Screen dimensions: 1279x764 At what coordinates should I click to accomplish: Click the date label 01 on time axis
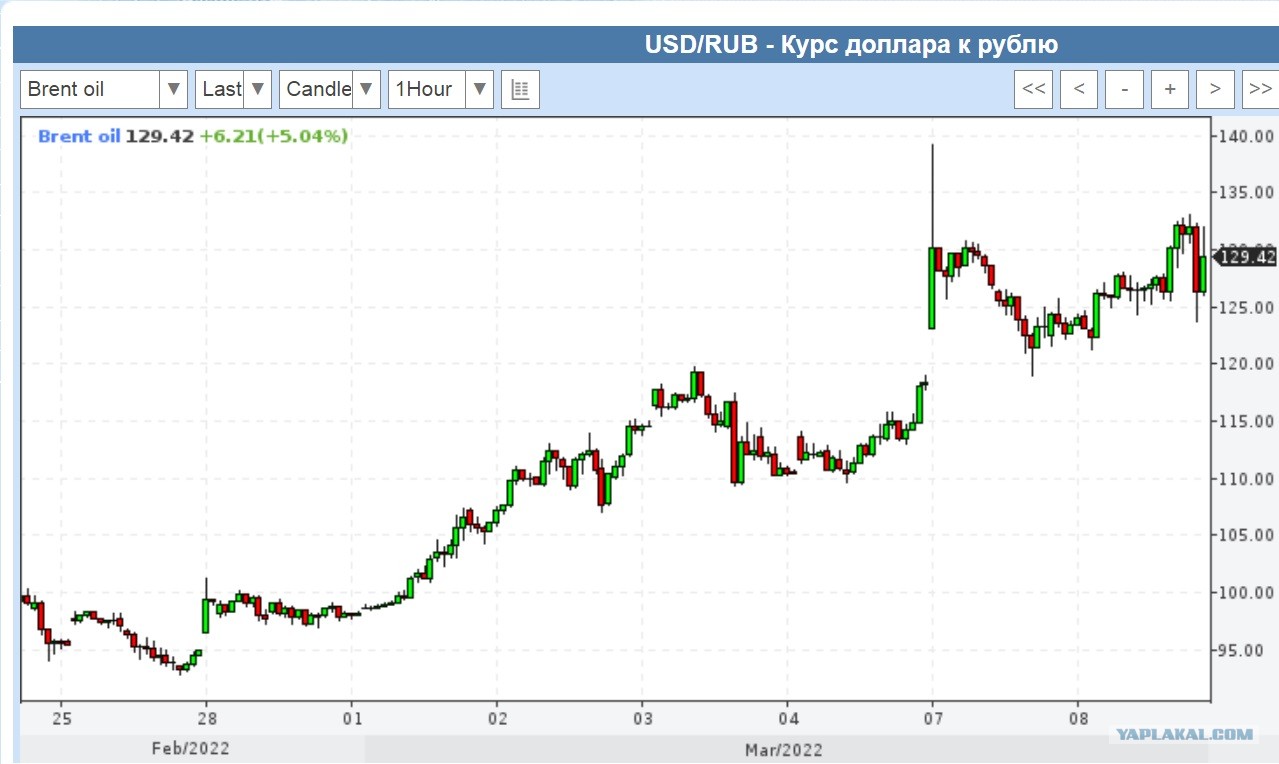coord(351,719)
